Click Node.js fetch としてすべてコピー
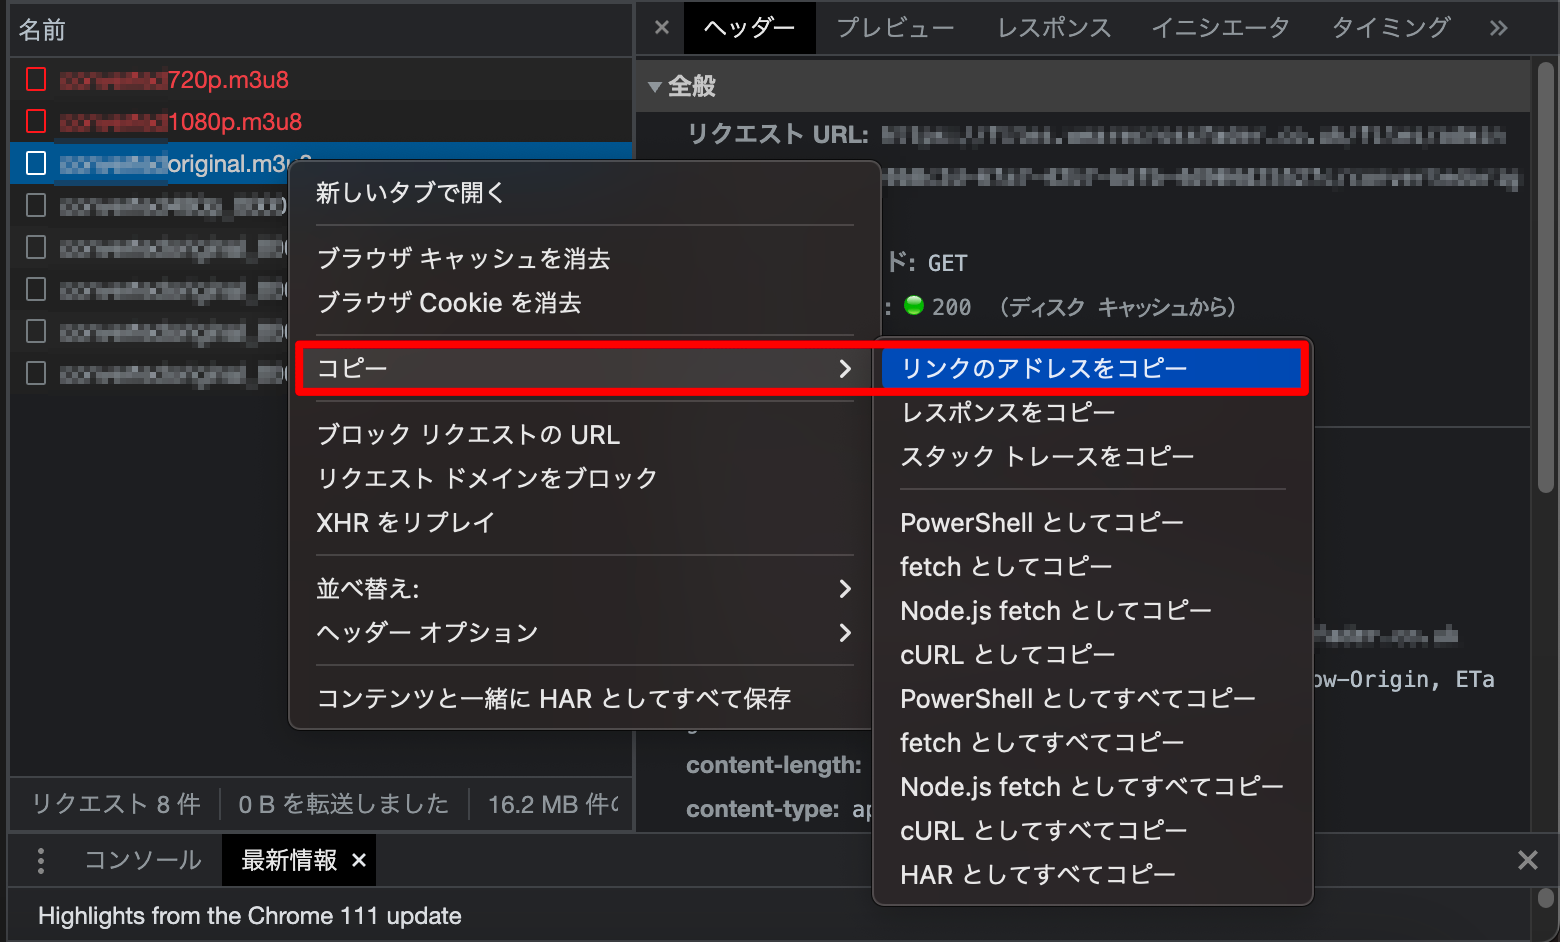 pos(1092,787)
